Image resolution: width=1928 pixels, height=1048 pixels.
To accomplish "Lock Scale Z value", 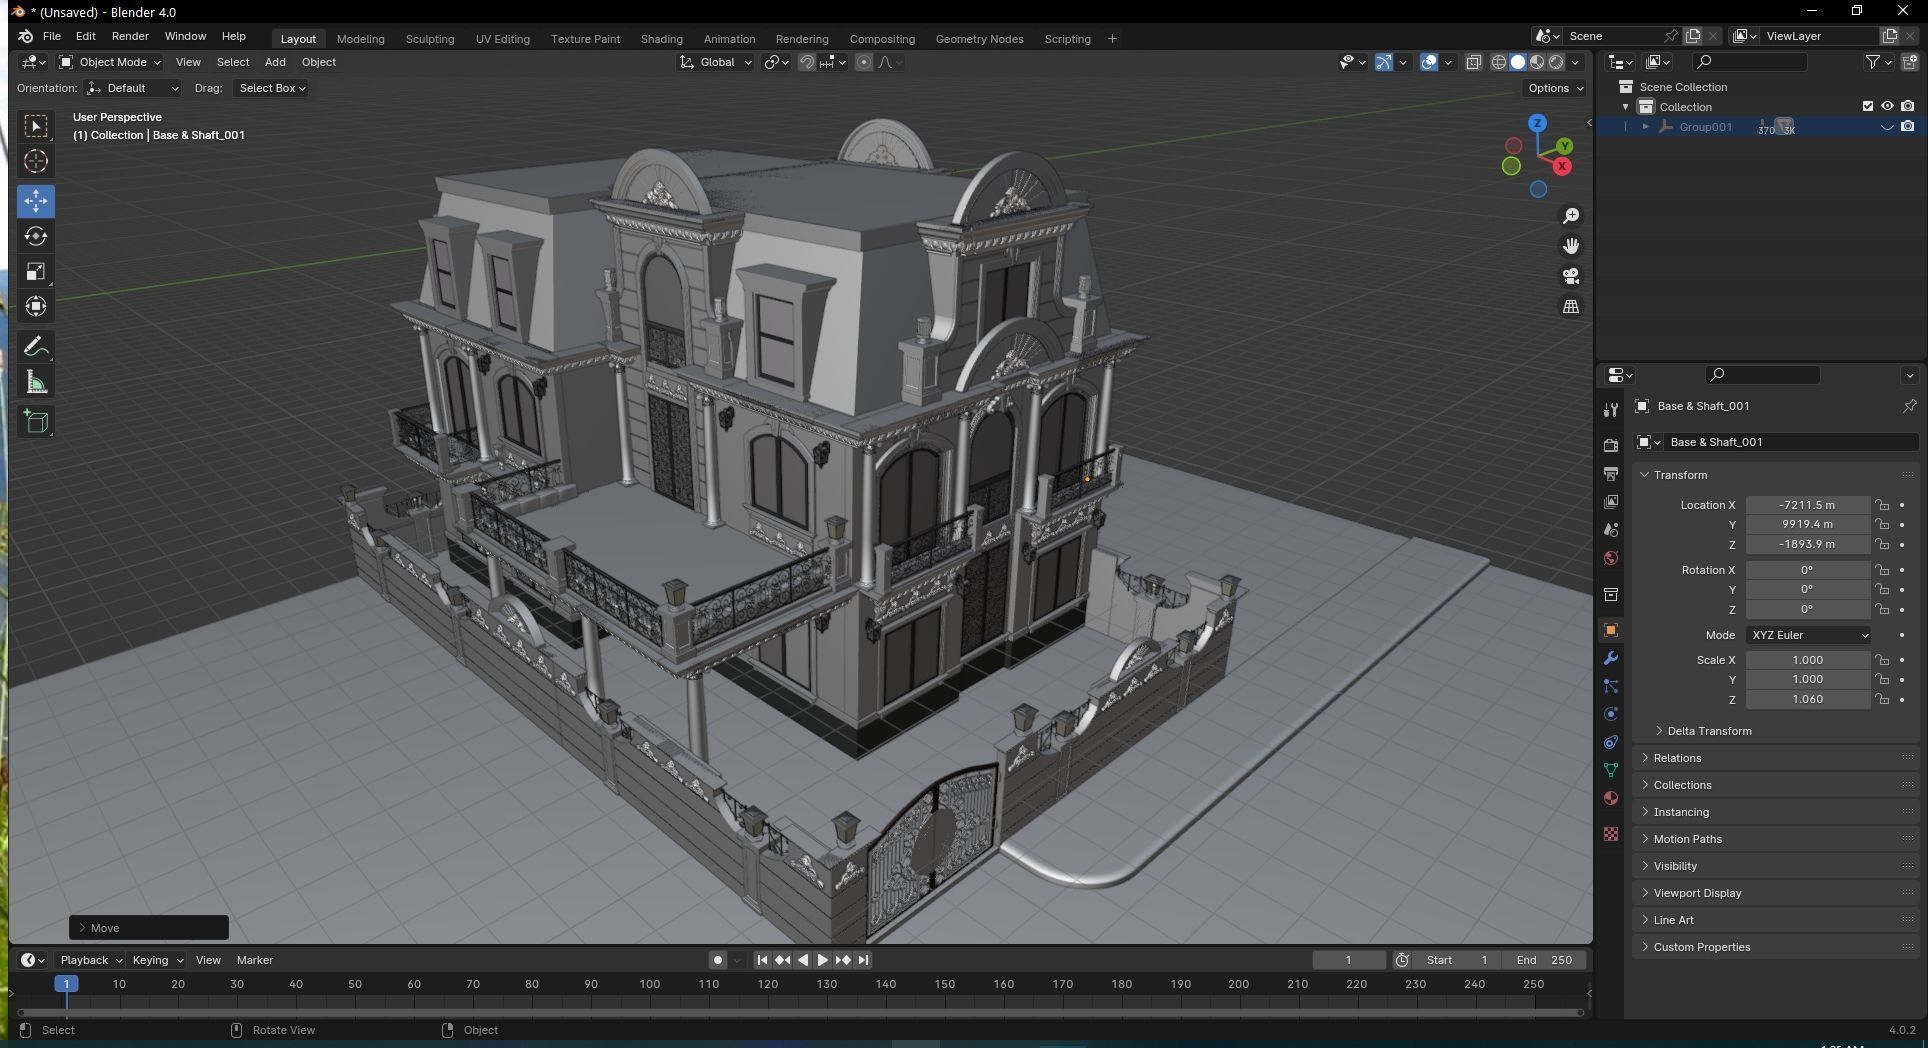I will coord(1882,699).
